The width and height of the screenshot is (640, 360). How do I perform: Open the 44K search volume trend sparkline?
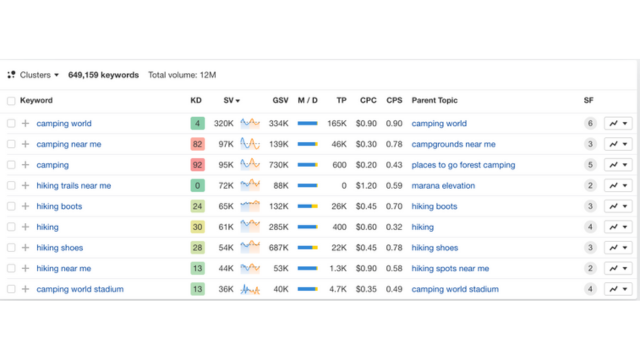[x=250, y=268]
